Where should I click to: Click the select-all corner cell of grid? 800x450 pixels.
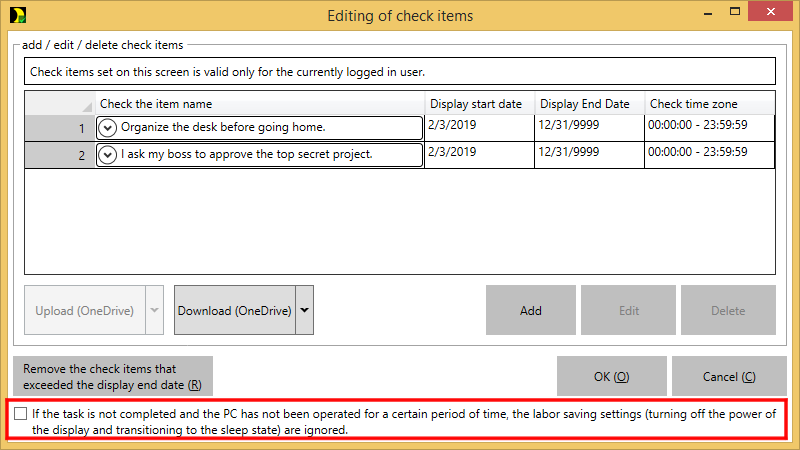pos(60,104)
